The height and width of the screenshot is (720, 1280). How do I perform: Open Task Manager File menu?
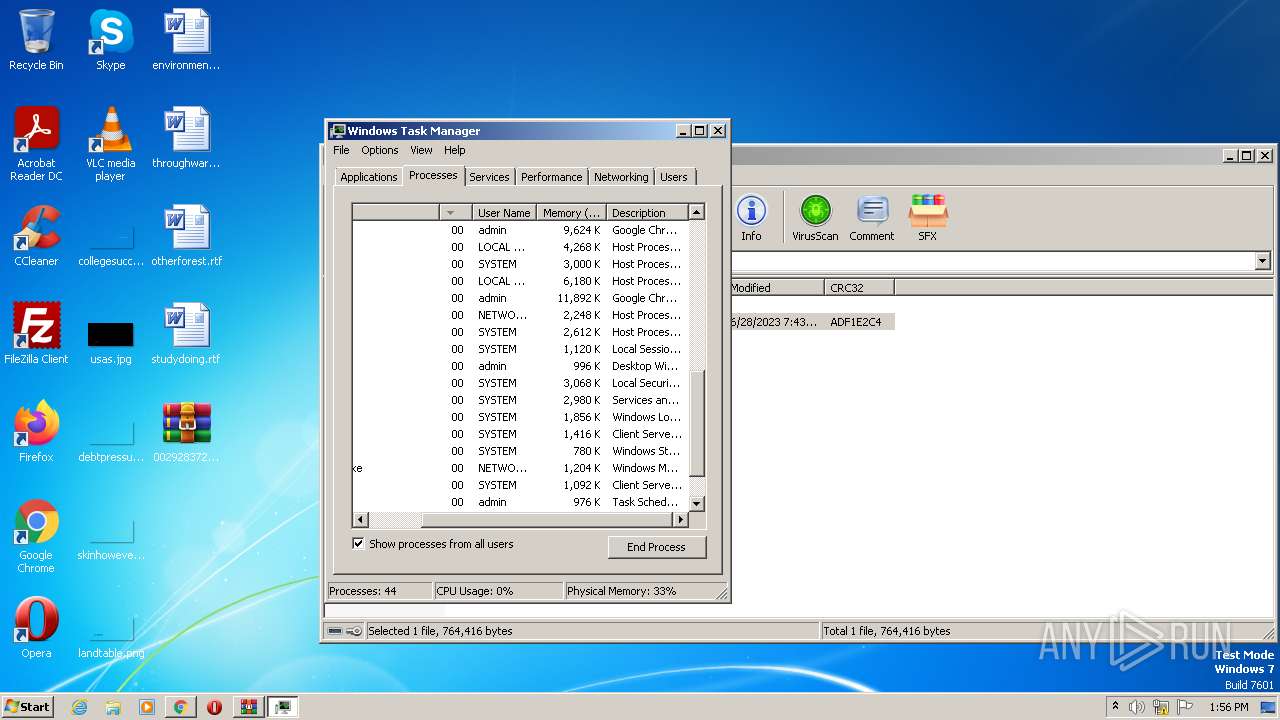[341, 150]
